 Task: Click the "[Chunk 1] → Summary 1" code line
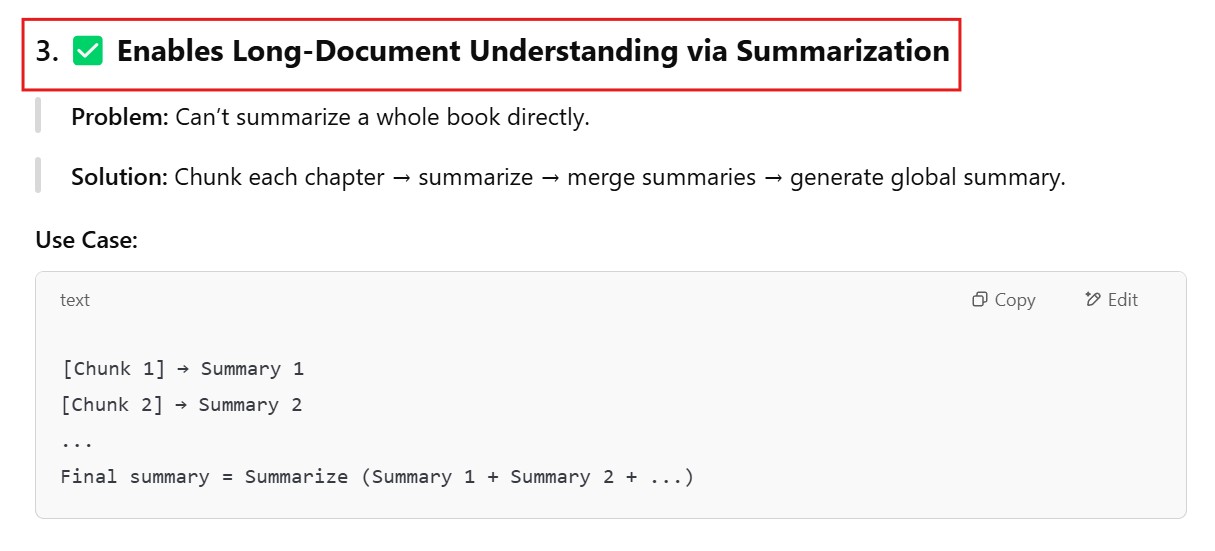coord(182,369)
